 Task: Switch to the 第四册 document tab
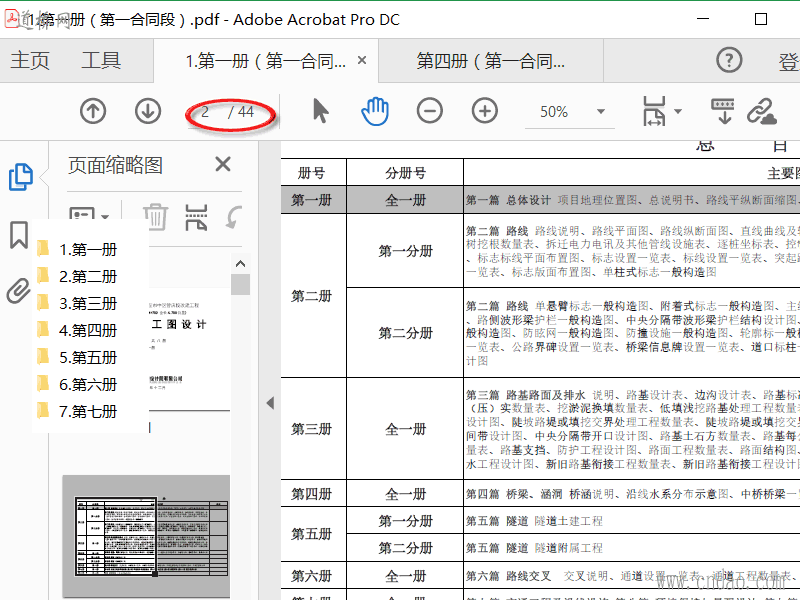coord(490,61)
